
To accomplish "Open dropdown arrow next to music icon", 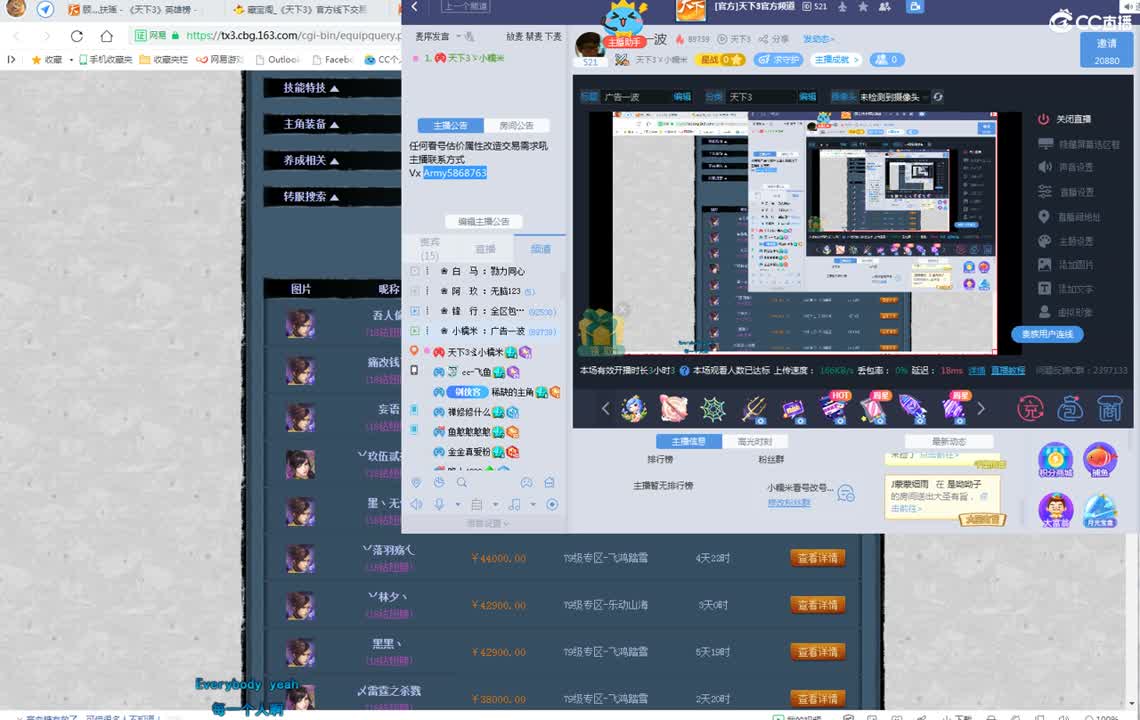I will pos(533,504).
